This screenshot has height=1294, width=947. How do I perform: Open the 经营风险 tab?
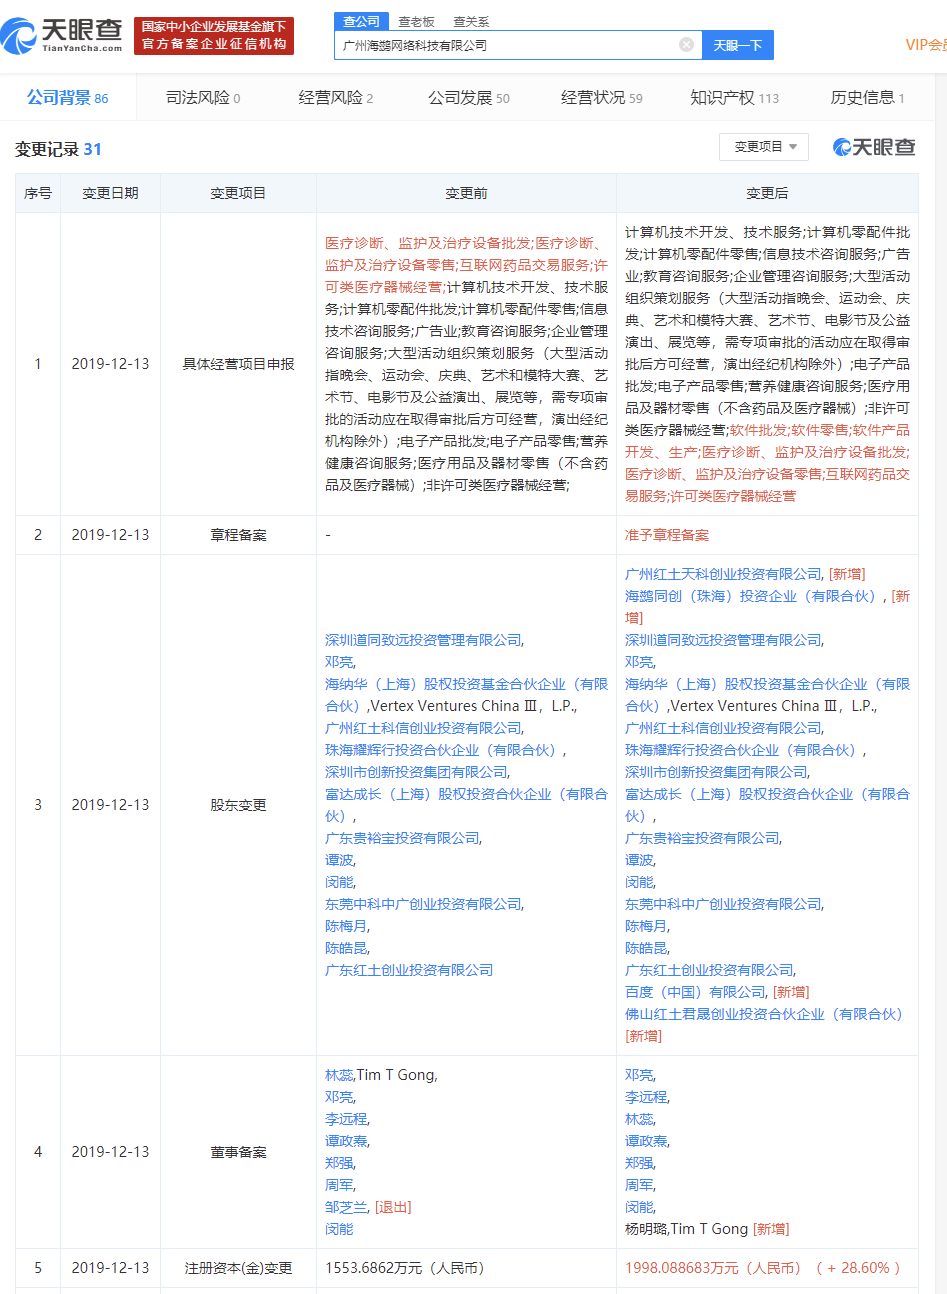click(329, 97)
